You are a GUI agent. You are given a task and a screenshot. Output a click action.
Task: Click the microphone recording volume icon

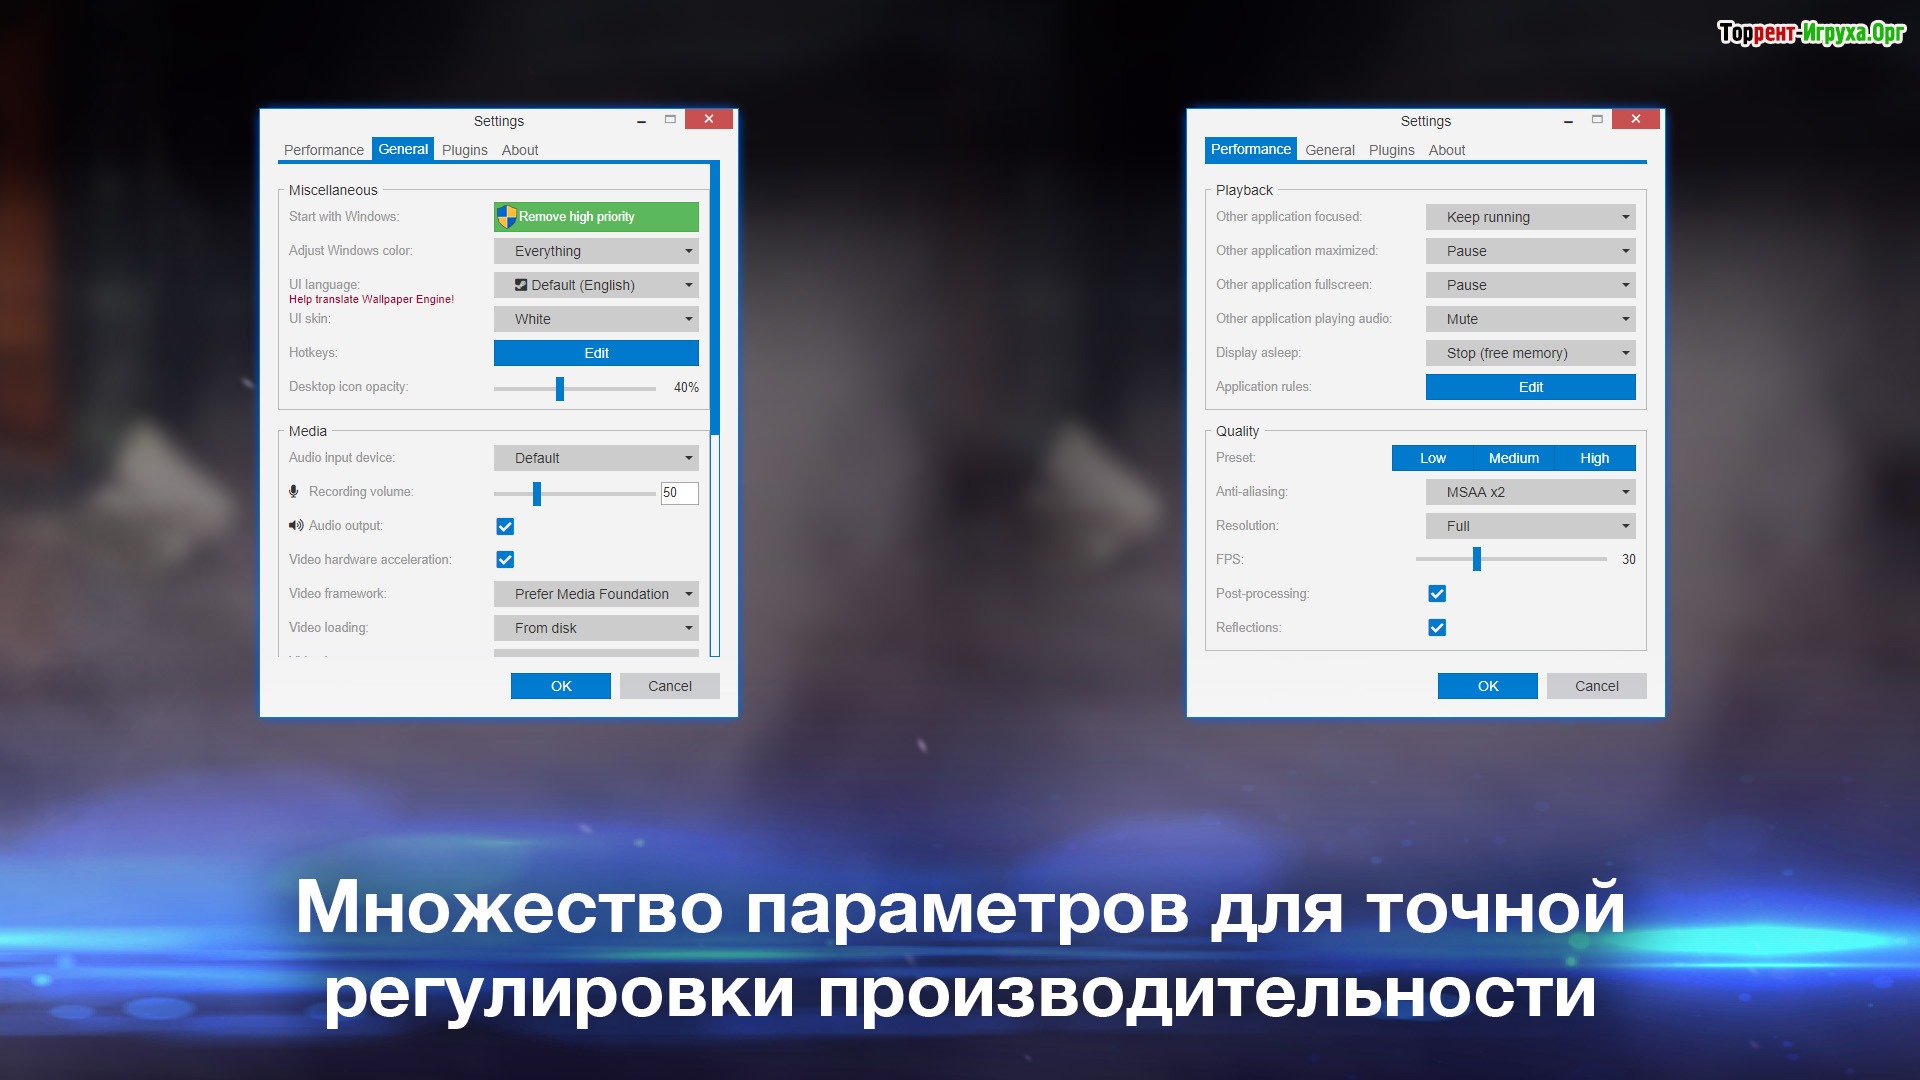tap(295, 491)
